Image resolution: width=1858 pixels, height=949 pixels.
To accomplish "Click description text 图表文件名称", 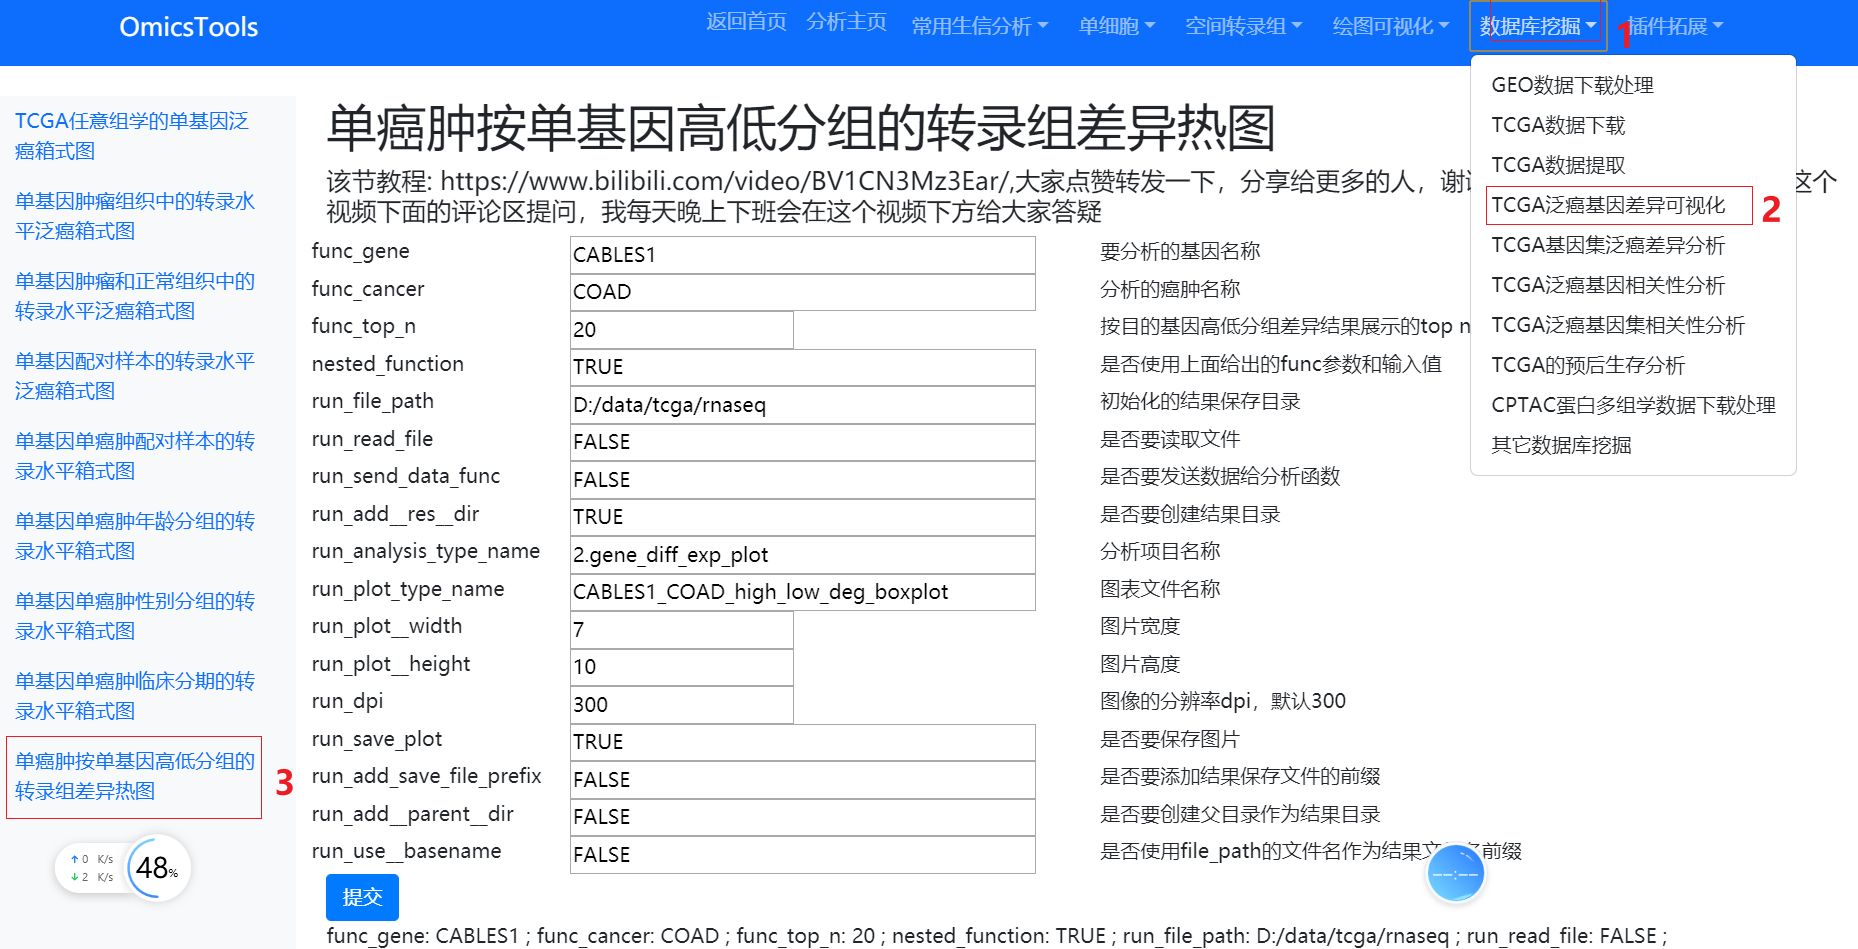I will 1160,589.
